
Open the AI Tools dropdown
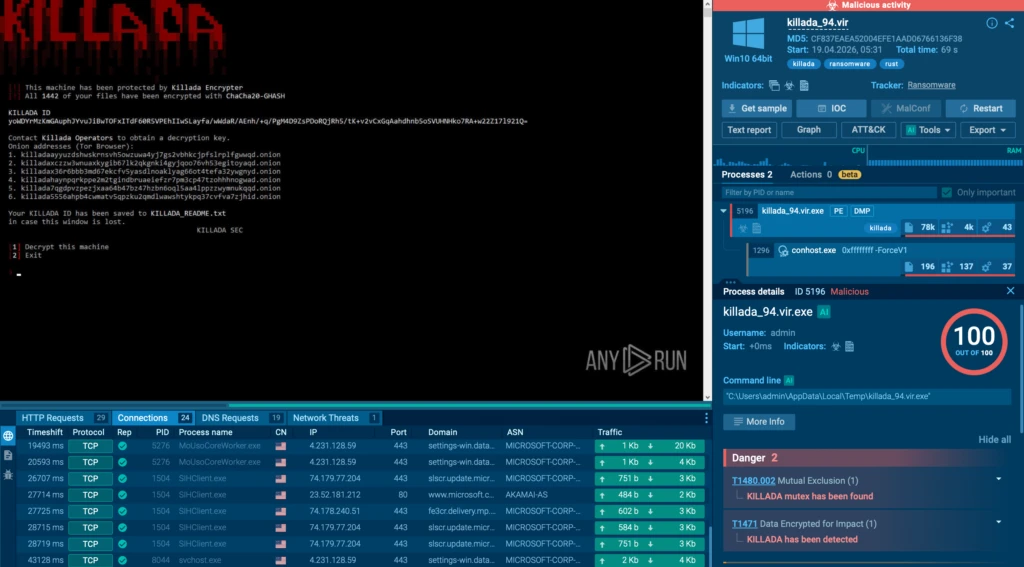[928, 130]
